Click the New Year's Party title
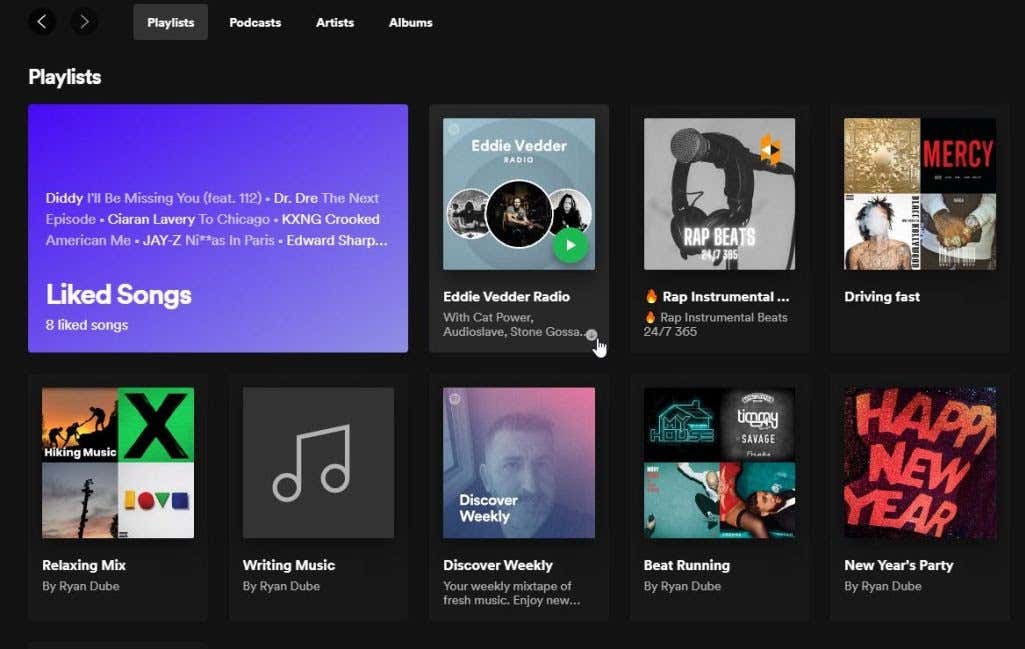Screen dimensions: 1025x649 pyautogui.click(x=898, y=566)
